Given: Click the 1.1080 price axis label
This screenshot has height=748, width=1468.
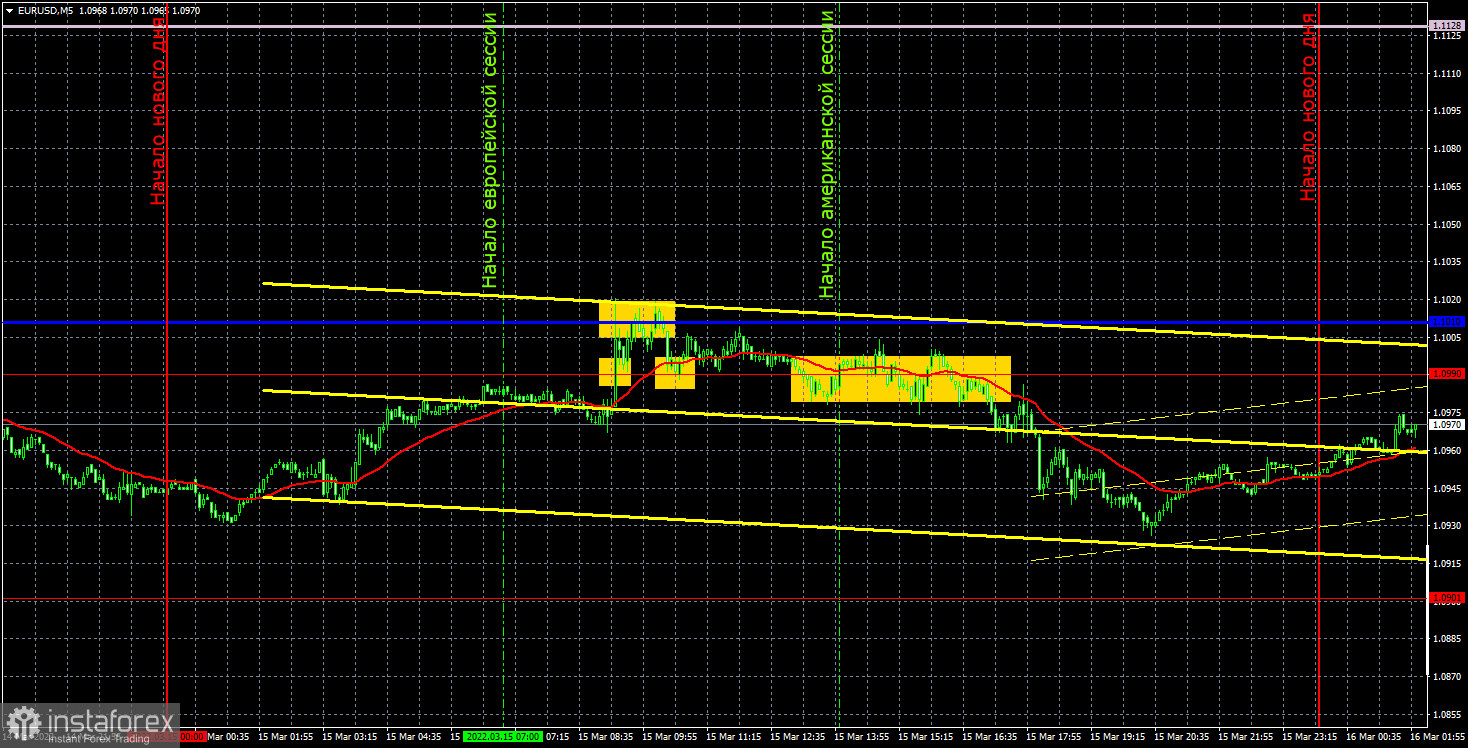Looking at the screenshot, I should [1447, 149].
